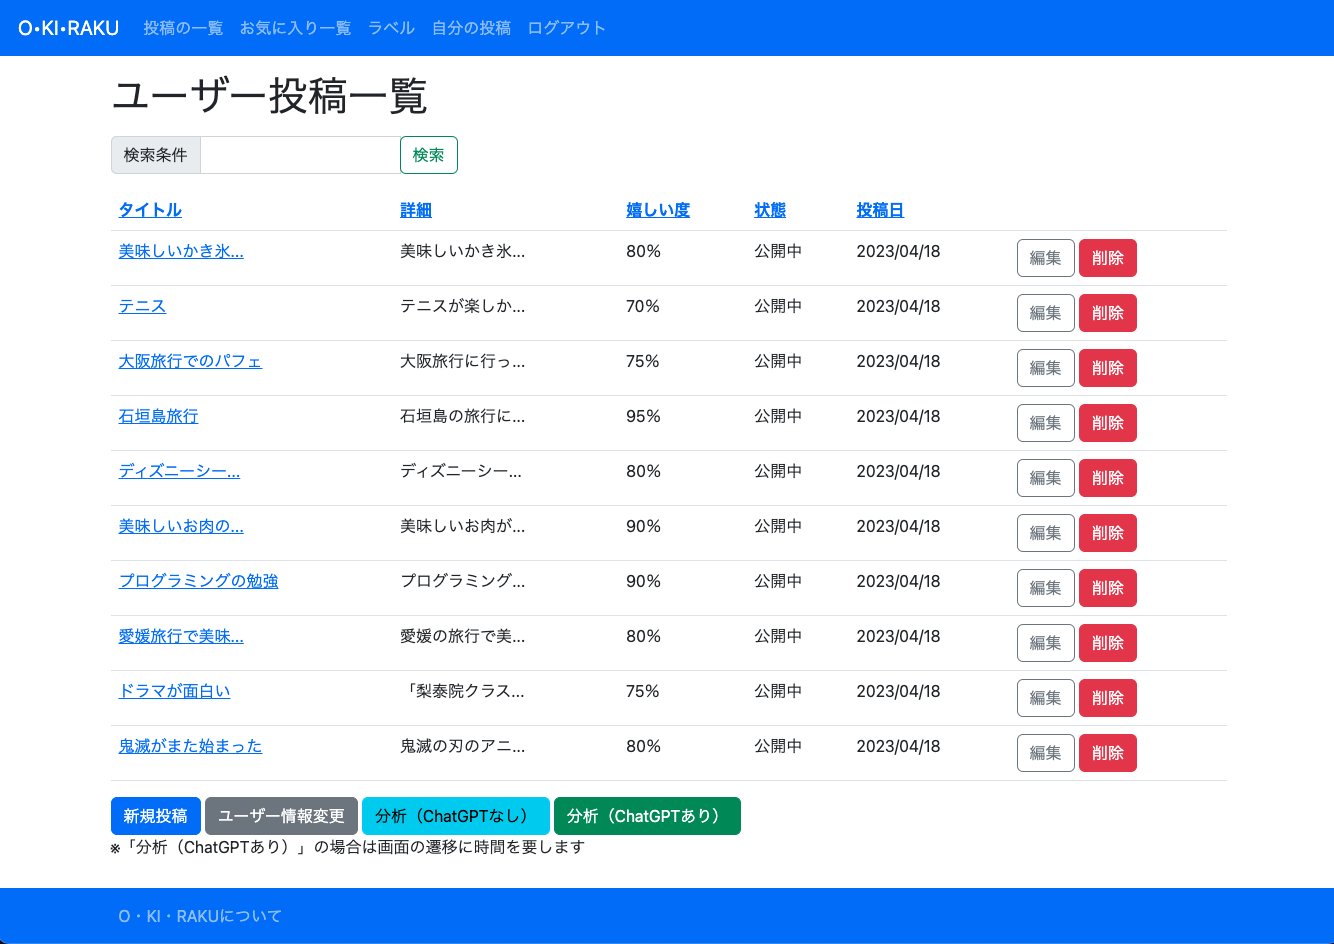Screen dimensions: 1334x944
Task: Open ユーザー情報変更
Action: pos(281,816)
